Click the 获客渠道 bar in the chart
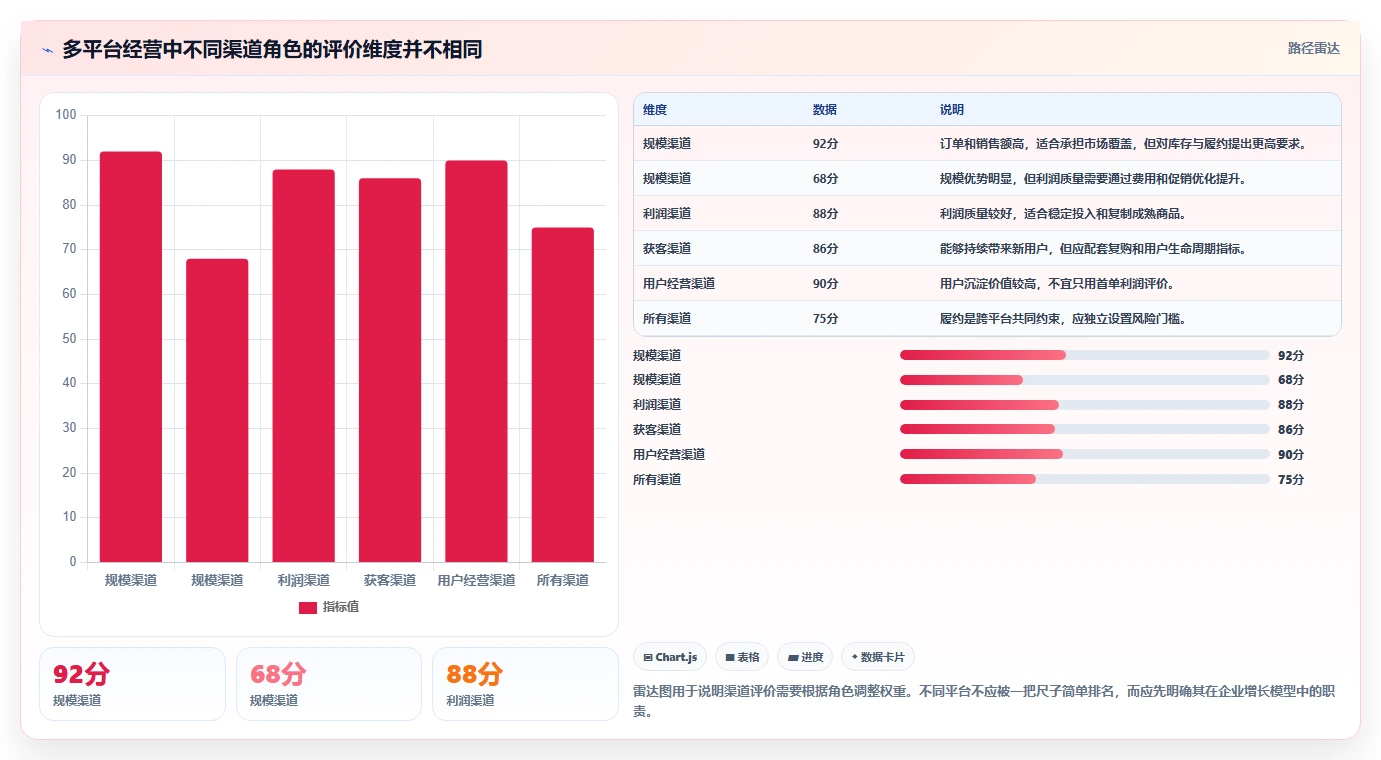The image size is (1381, 760). (390, 370)
